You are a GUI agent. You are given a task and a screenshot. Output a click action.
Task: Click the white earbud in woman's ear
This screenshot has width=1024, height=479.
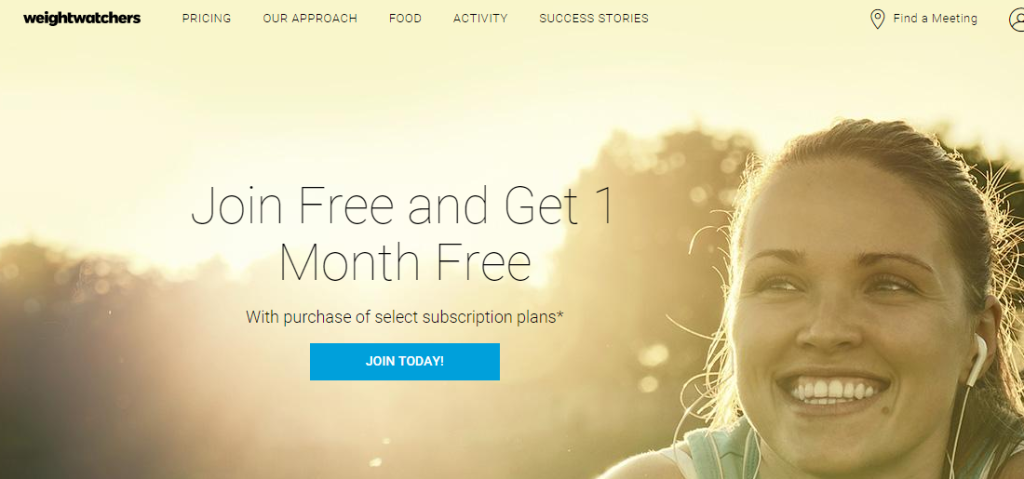[x=976, y=358]
